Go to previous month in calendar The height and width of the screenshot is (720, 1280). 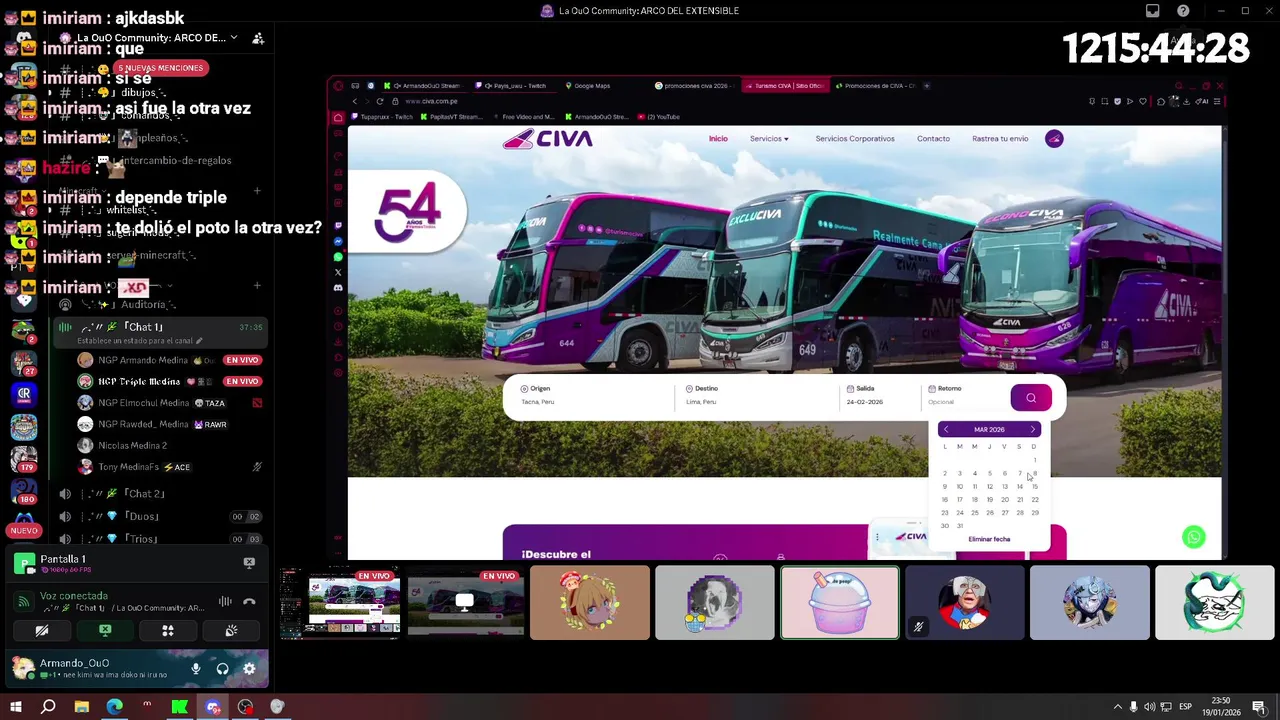pyautogui.click(x=946, y=429)
